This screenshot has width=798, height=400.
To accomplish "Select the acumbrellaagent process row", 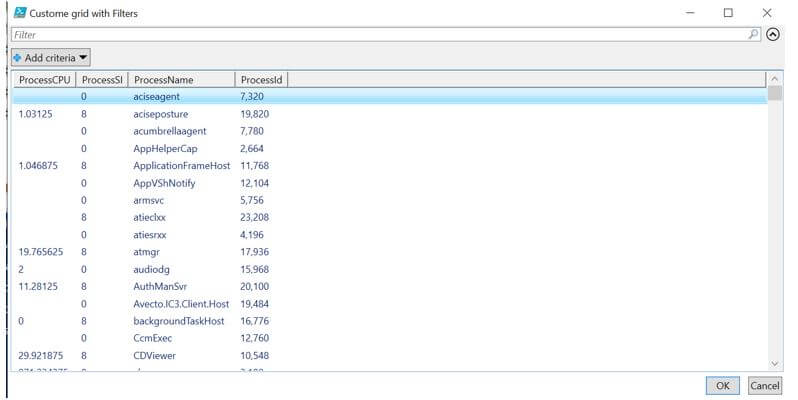I will coord(390,131).
